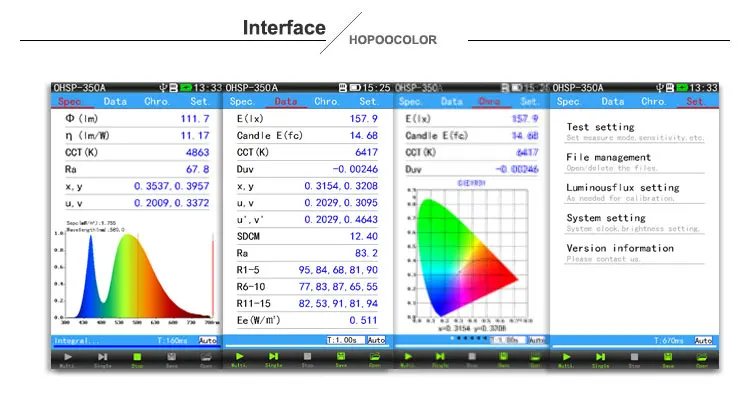This screenshot has width=750, height=396.
Task: Tap the CIE chromaticity diagram on Chro screen
Action: 469,256
